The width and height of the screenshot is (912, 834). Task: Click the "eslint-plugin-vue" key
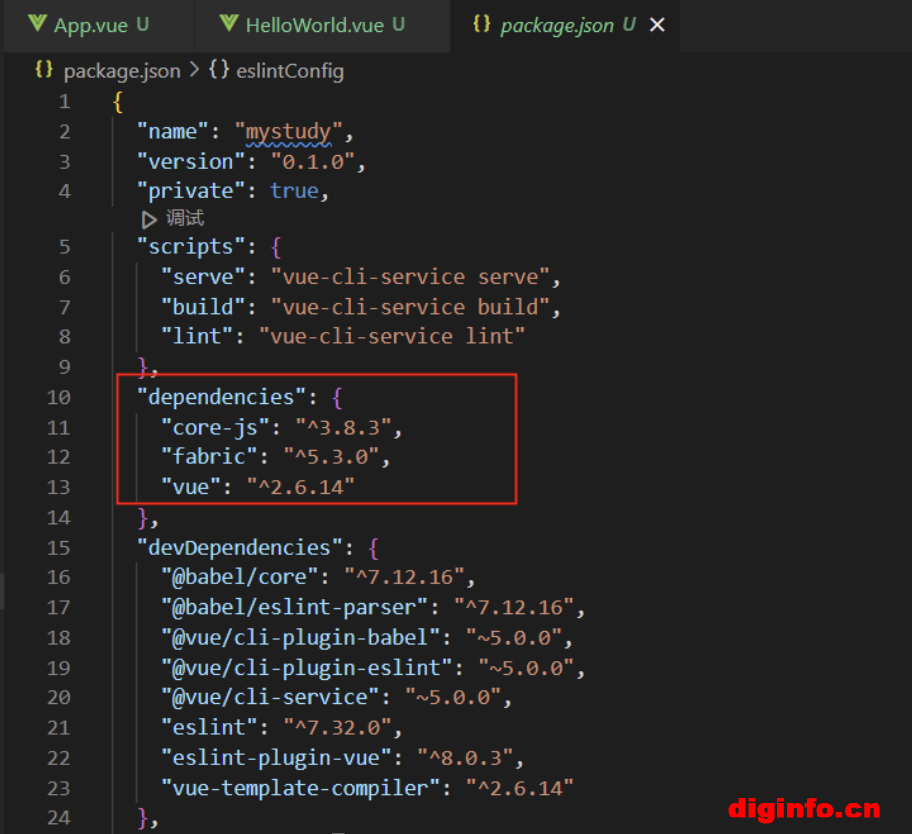[276, 757]
